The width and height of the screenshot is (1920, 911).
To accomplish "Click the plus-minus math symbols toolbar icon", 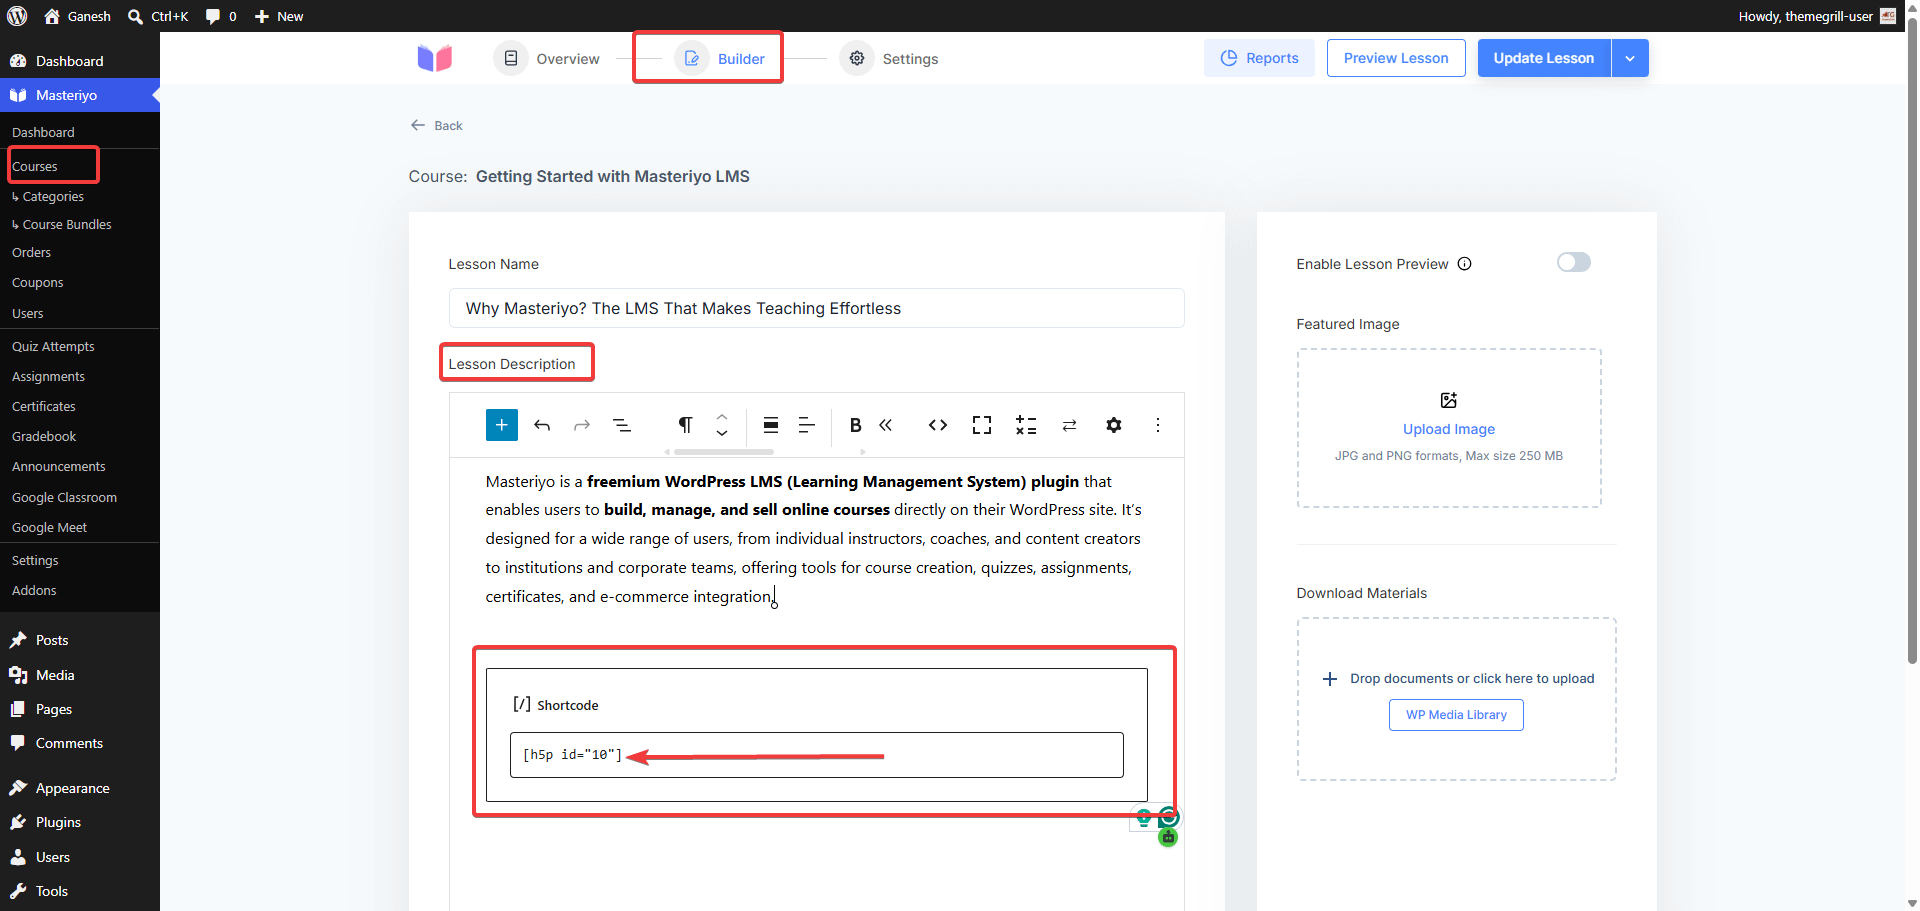I will [x=1026, y=425].
